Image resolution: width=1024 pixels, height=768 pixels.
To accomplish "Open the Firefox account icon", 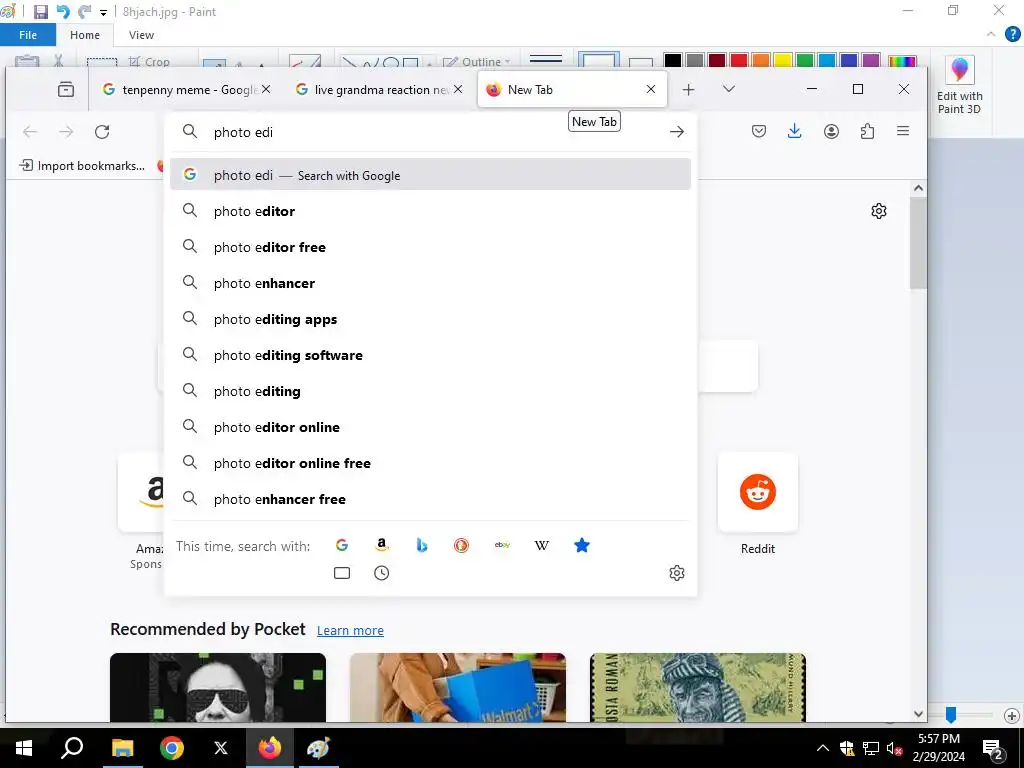I will point(831,131).
